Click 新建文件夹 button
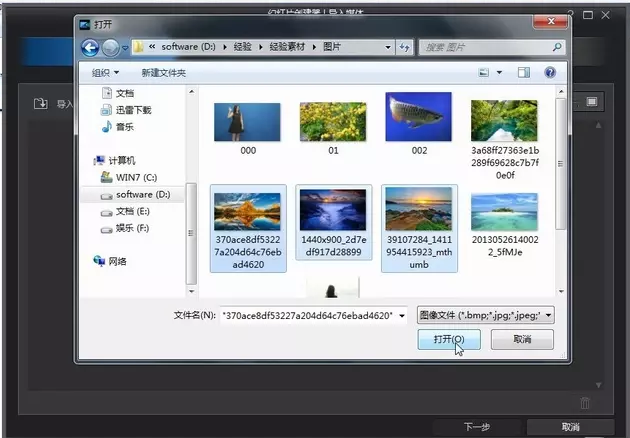 click(164, 73)
